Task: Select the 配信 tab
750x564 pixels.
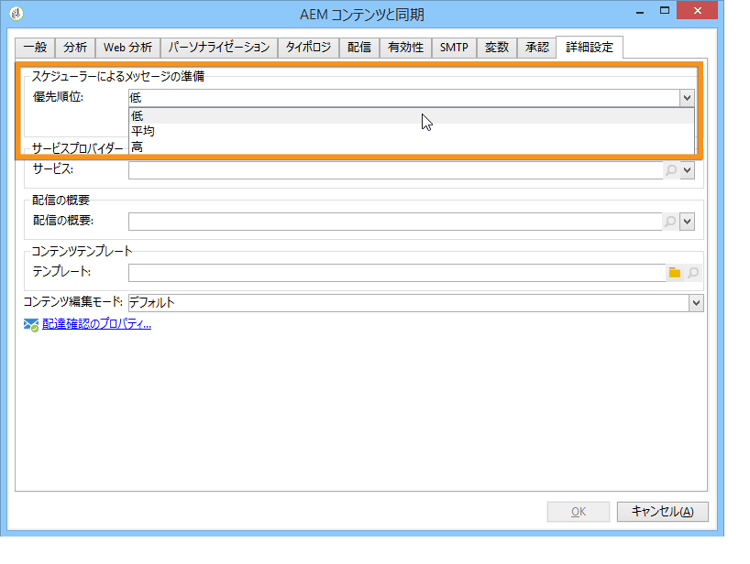Action: (x=359, y=47)
